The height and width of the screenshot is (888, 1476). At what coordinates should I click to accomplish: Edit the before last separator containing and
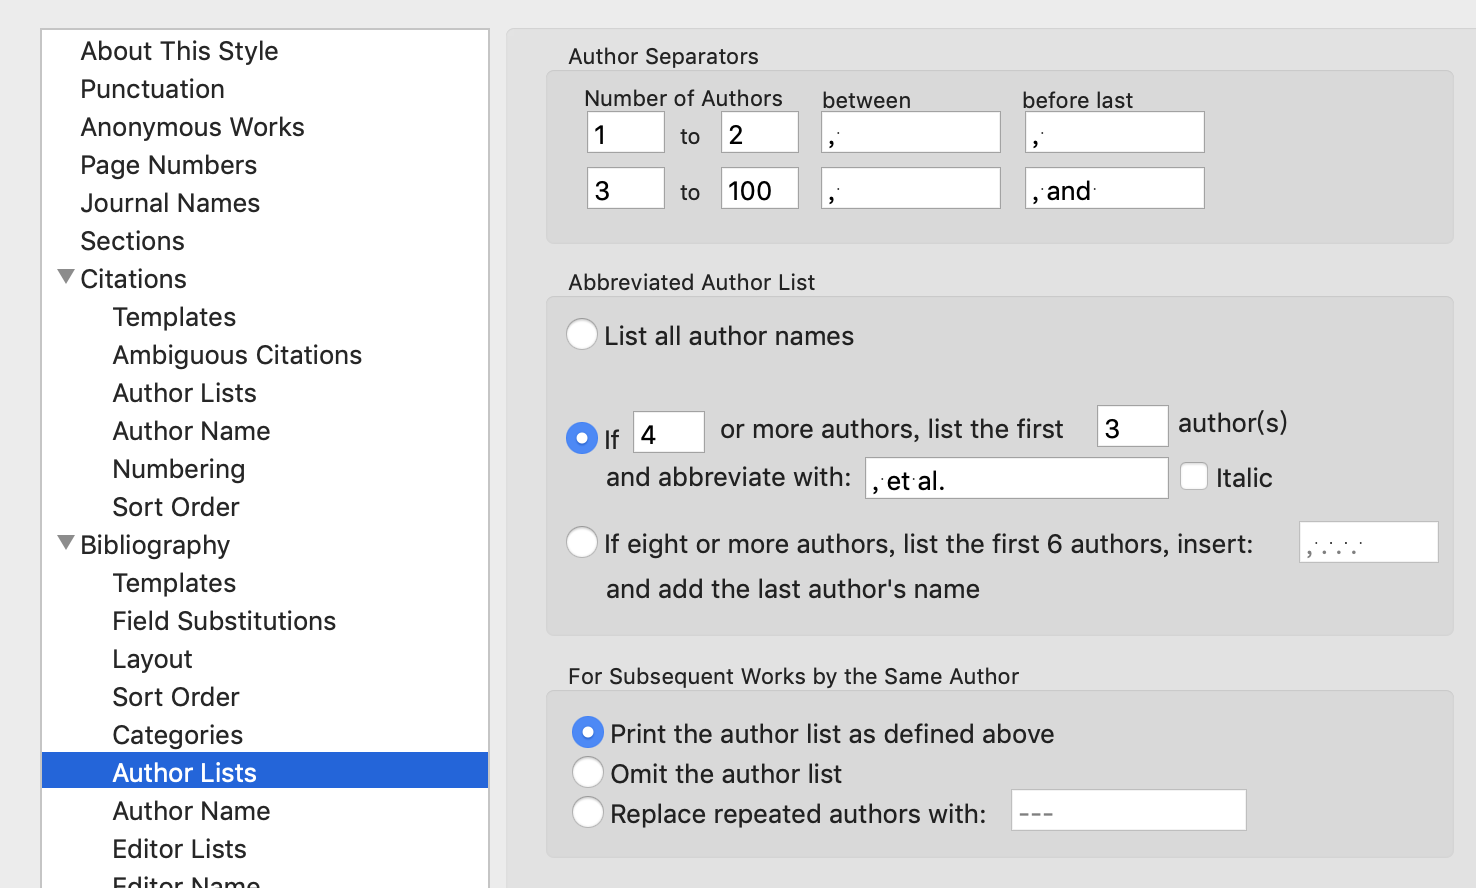pos(1114,188)
